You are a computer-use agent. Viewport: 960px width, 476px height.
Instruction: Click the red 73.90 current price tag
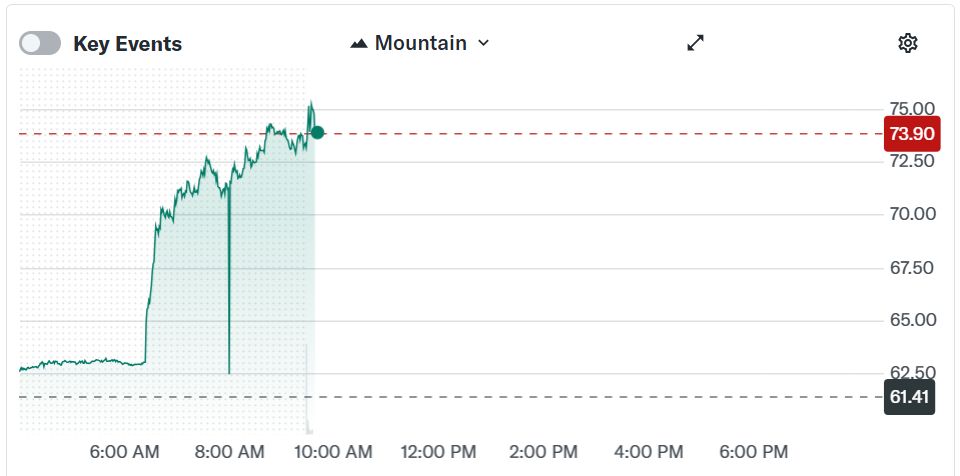(909, 133)
